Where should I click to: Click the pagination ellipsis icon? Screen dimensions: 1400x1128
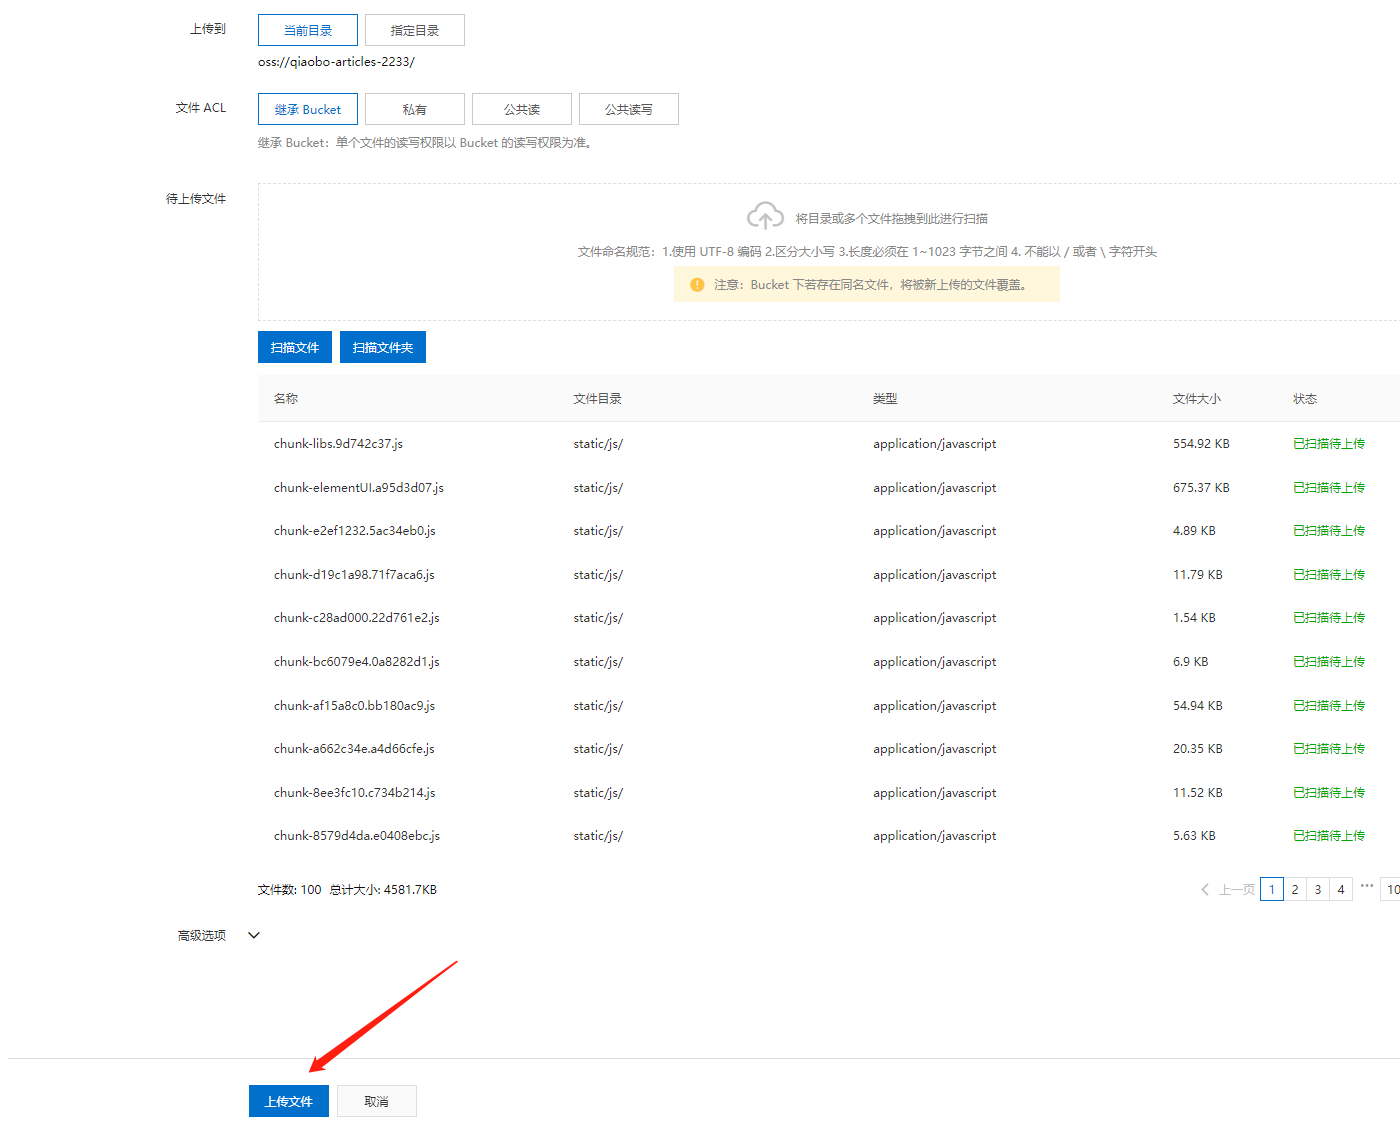coord(1366,887)
